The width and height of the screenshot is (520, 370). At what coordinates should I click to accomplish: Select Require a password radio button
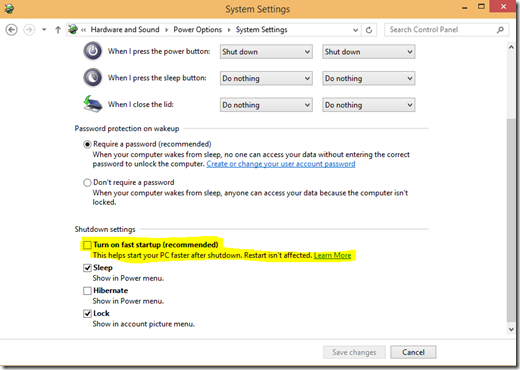pyautogui.click(x=87, y=144)
